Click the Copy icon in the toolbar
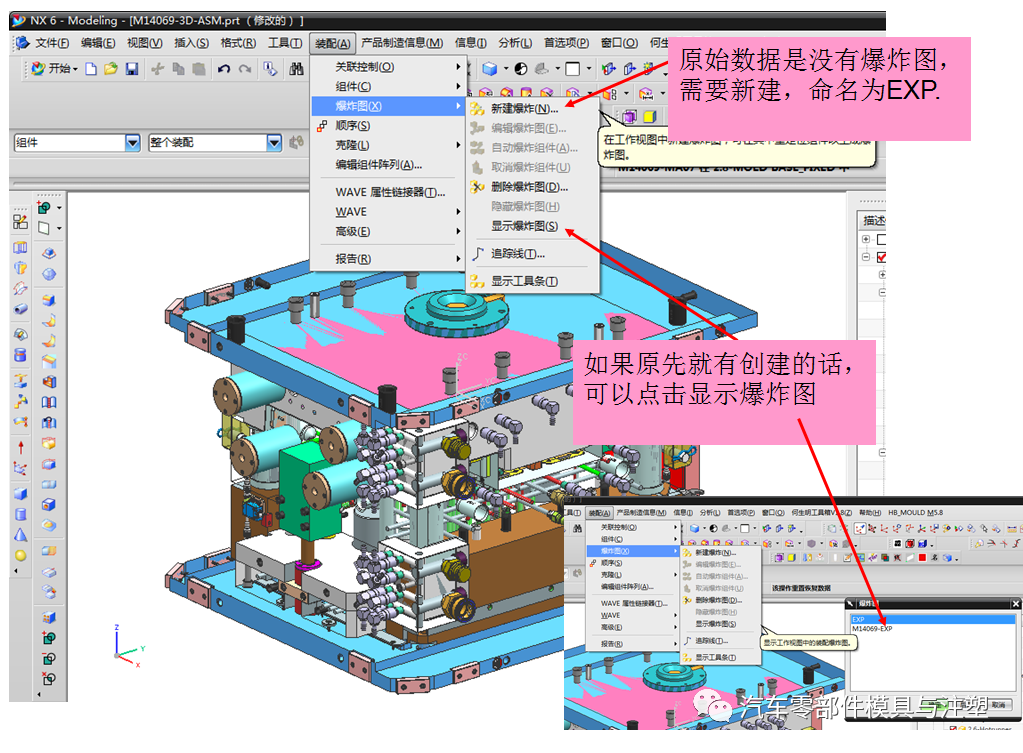Screen dimensions: 1023x753 pyautogui.click(x=178, y=69)
